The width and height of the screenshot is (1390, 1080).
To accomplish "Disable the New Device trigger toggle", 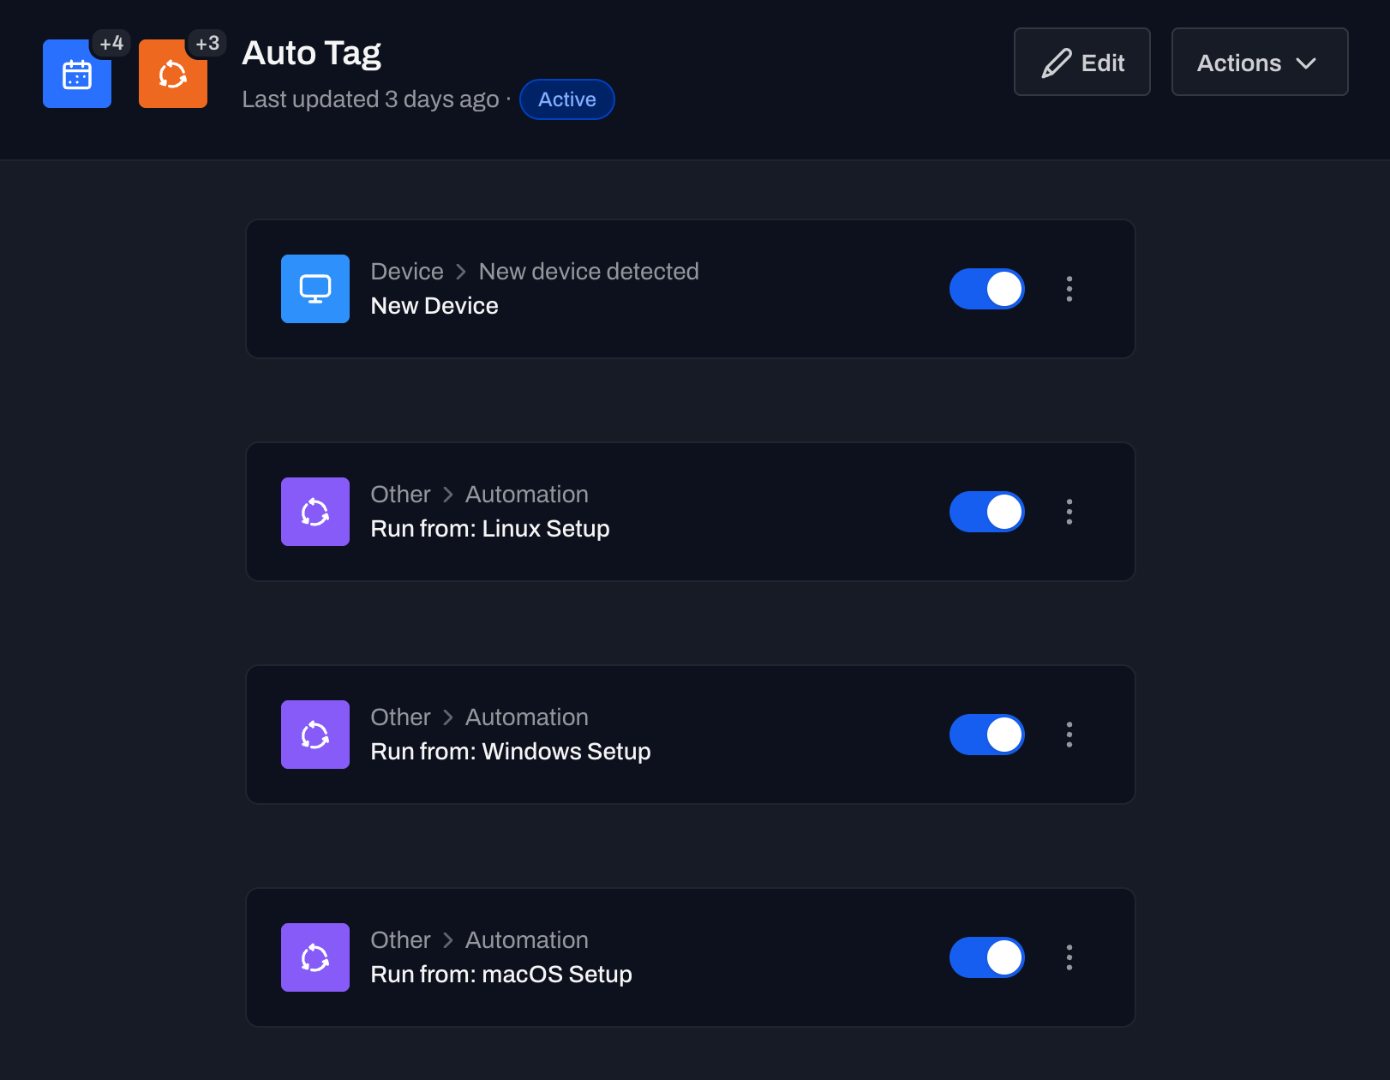I will pos(987,289).
